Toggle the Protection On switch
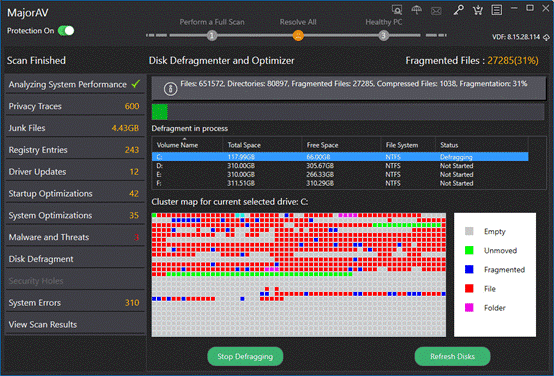Screen dimensions: 554x376 66,31
